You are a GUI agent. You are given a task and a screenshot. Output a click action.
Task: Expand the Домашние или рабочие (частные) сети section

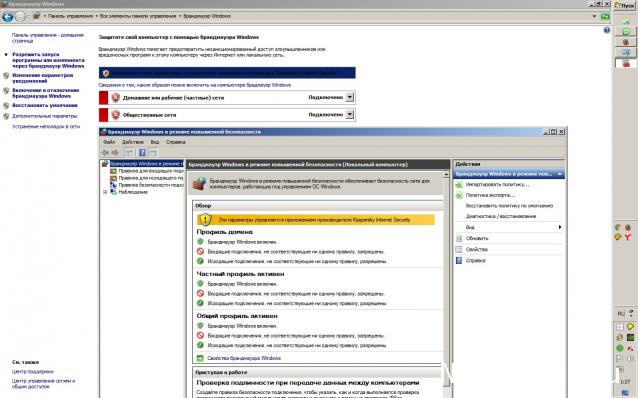pyautogui.click(x=350, y=98)
